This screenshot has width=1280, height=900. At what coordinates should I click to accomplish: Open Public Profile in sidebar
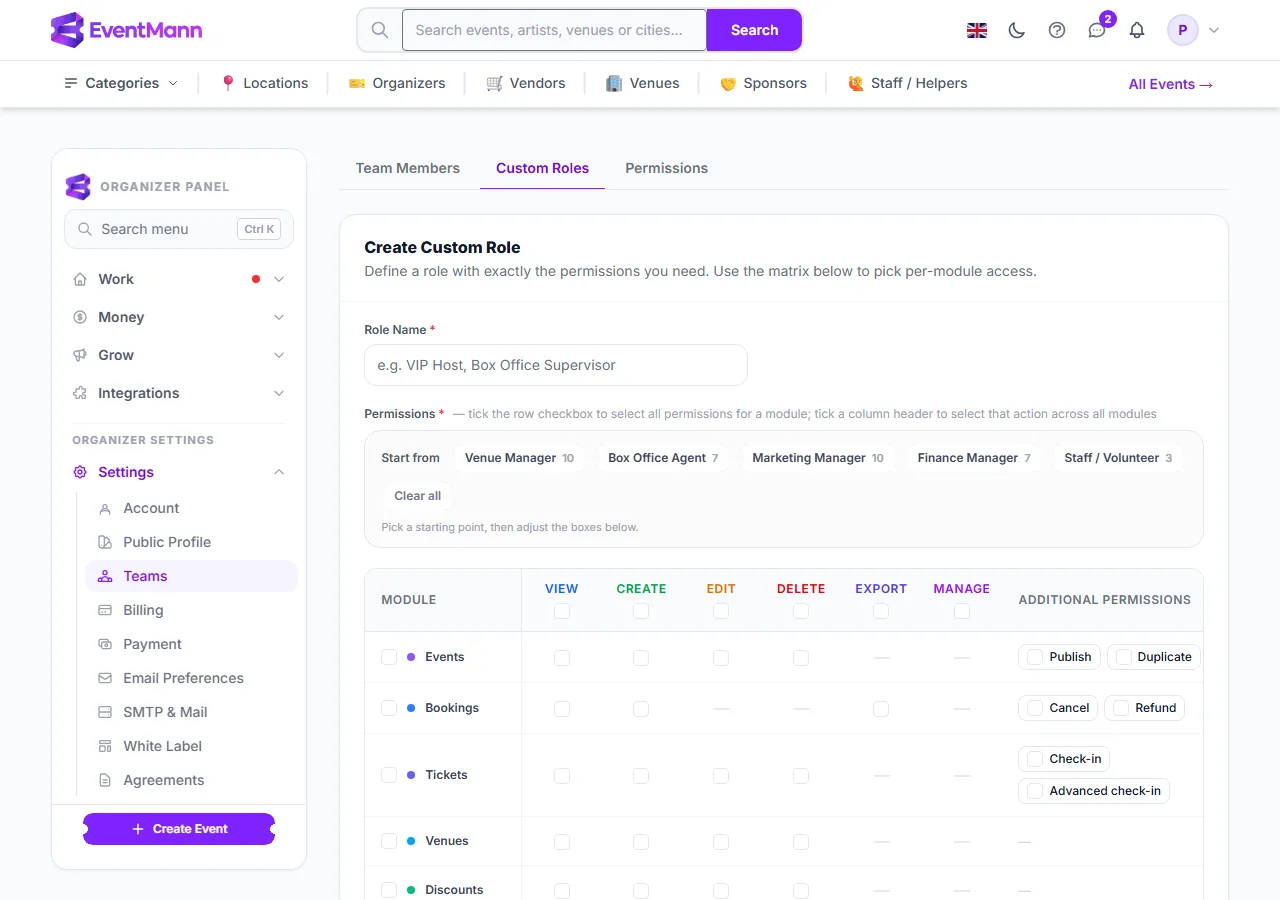coord(191,542)
